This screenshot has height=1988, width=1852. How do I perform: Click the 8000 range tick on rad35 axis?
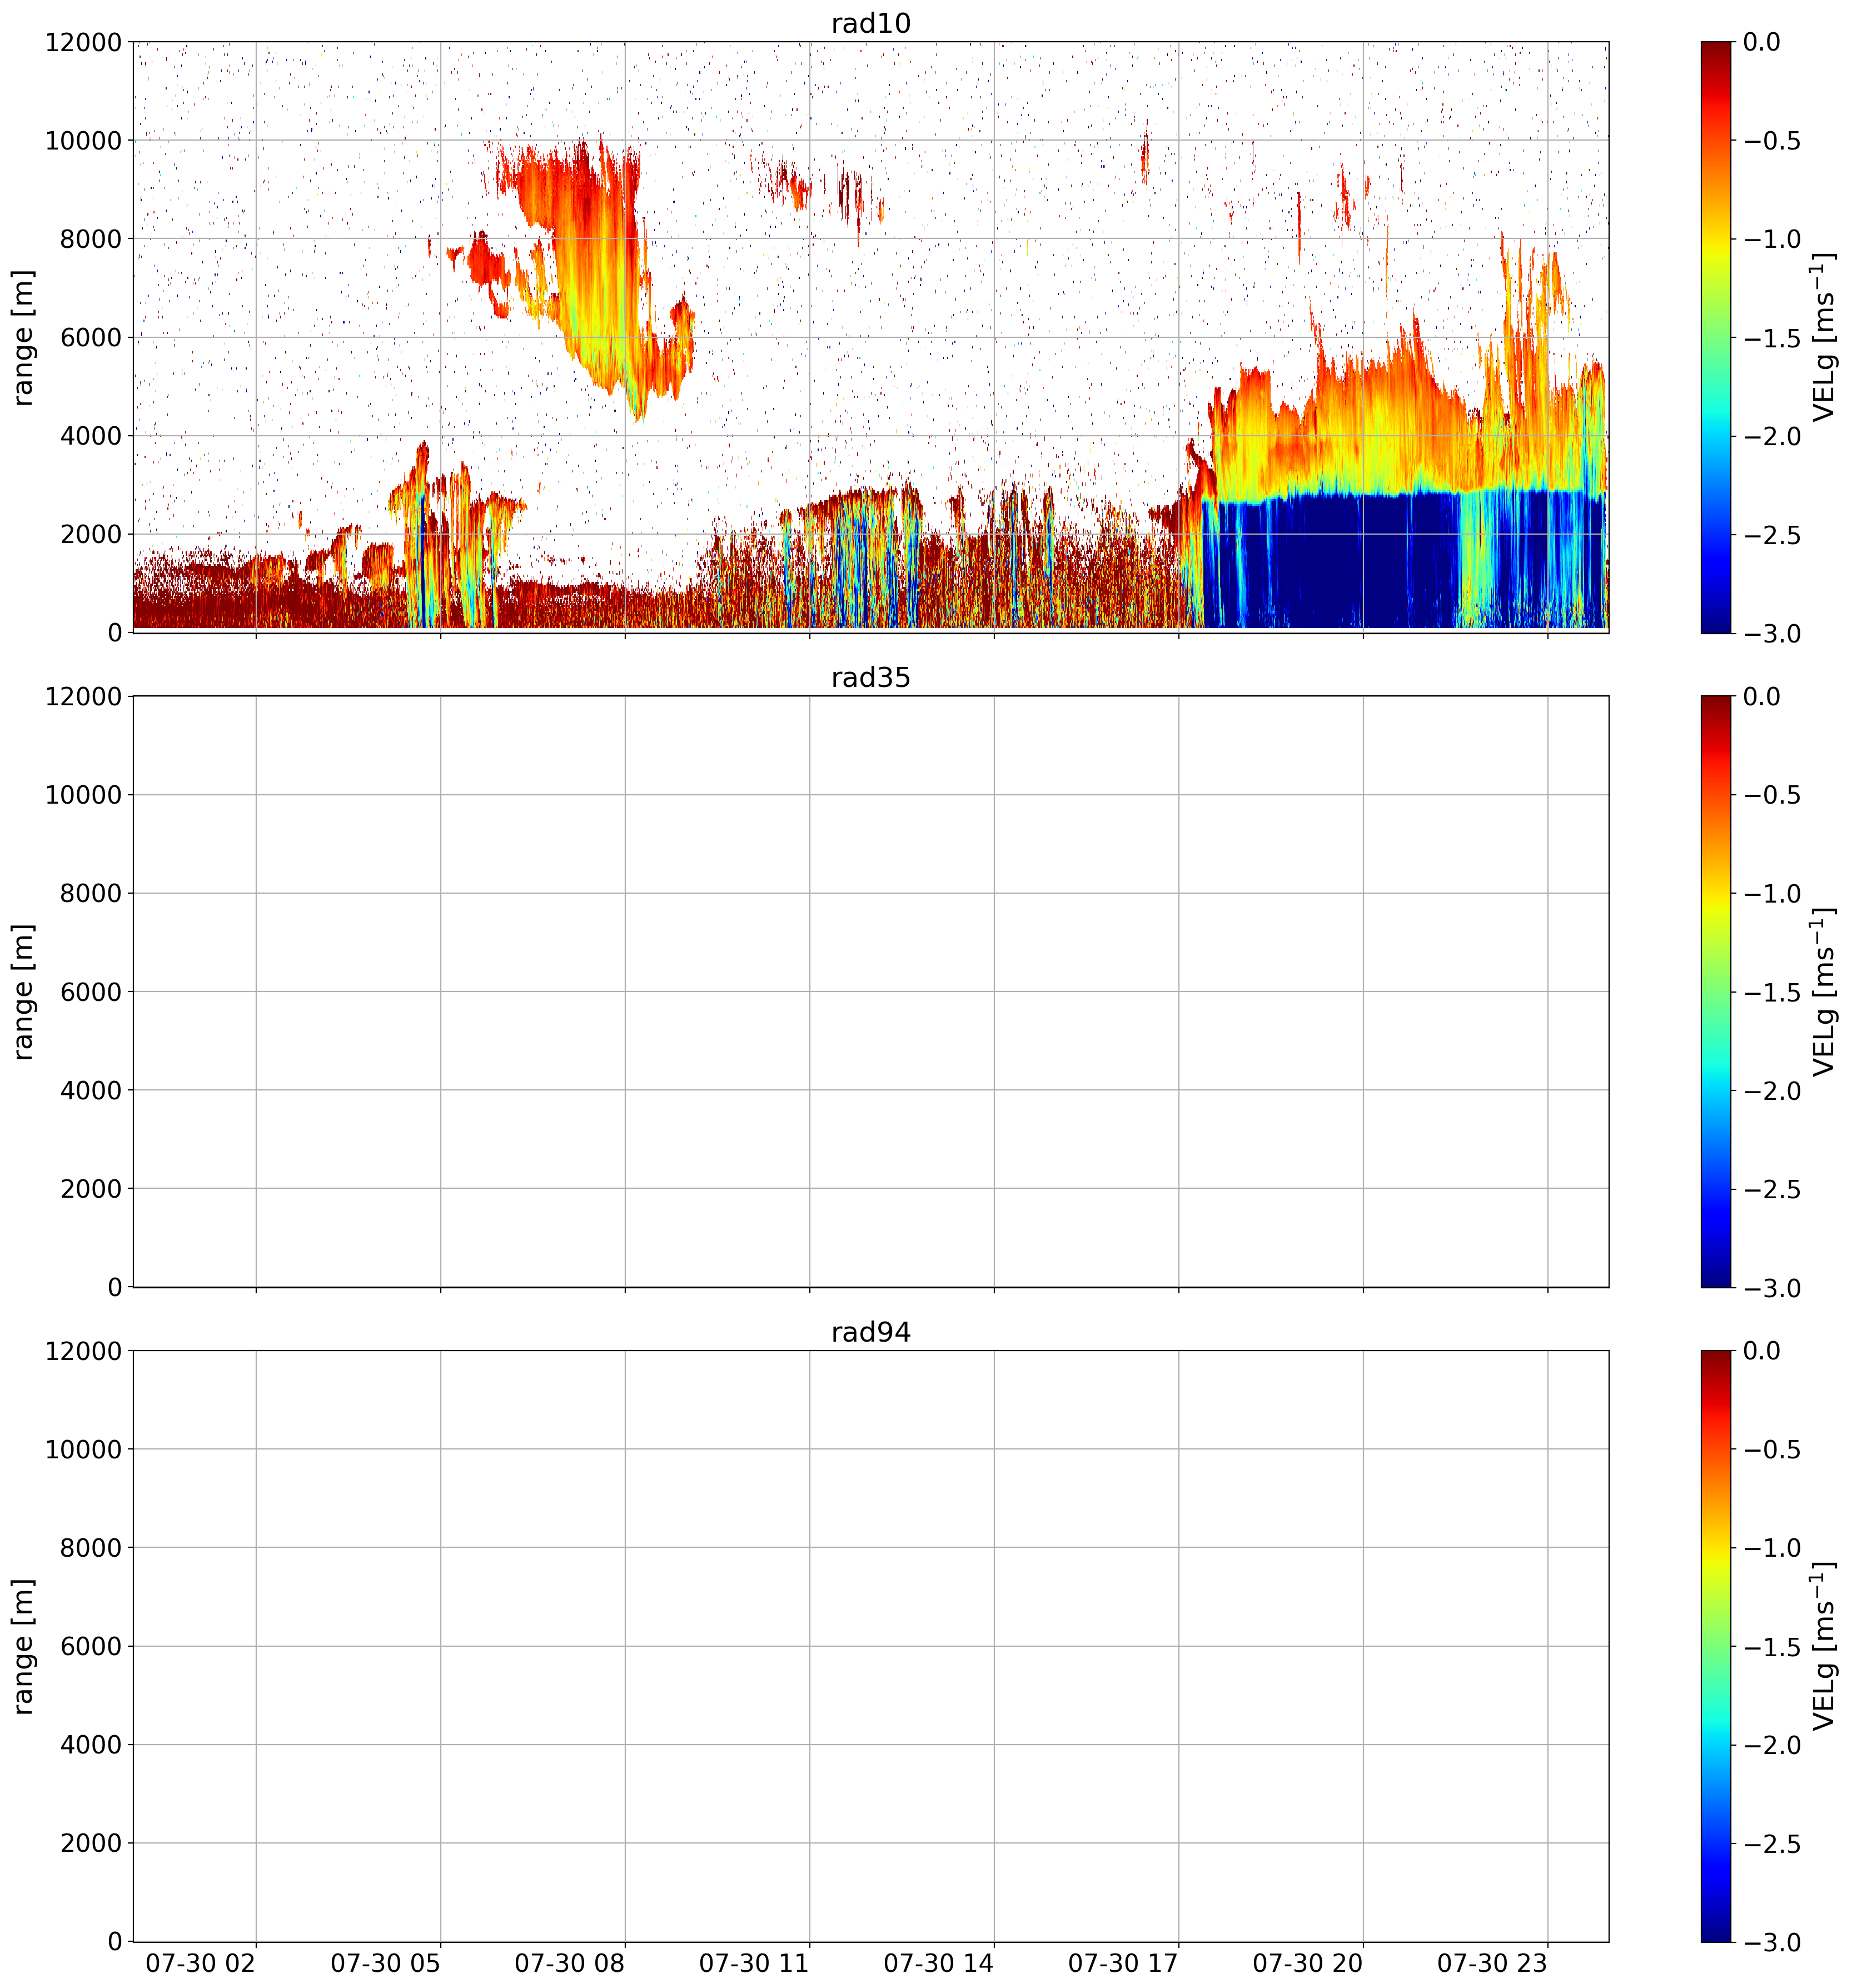tap(90, 894)
